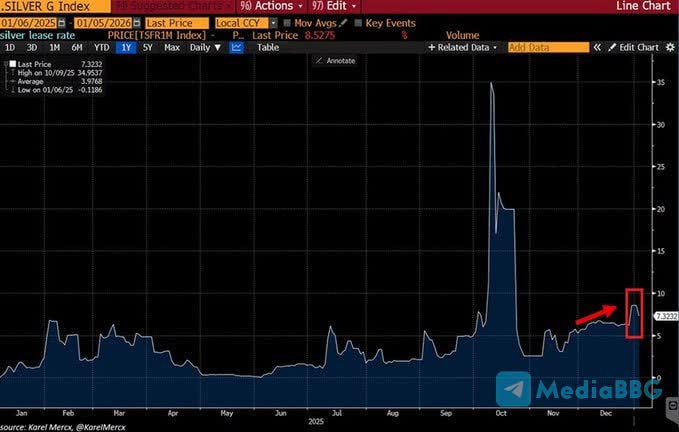
Task: Expand the Daily frequency dropdown
Action: pyautogui.click(x=204, y=47)
